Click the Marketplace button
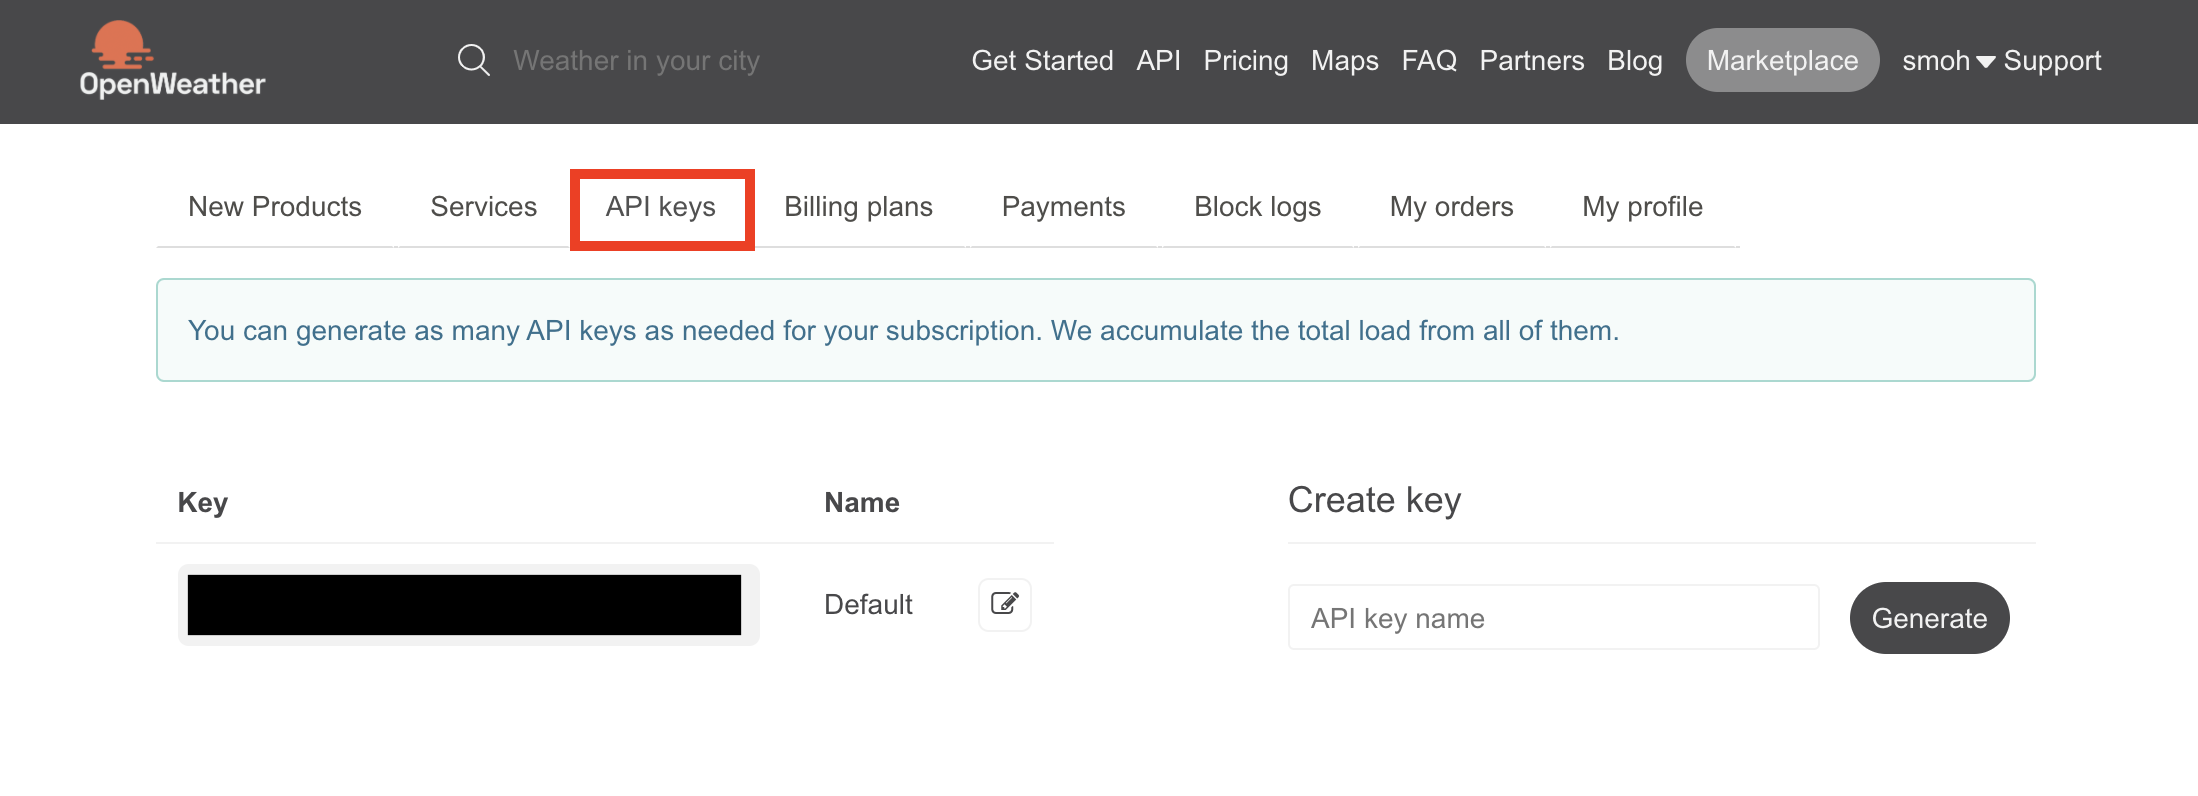This screenshot has height=796, width=2198. click(x=1782, y=60)
